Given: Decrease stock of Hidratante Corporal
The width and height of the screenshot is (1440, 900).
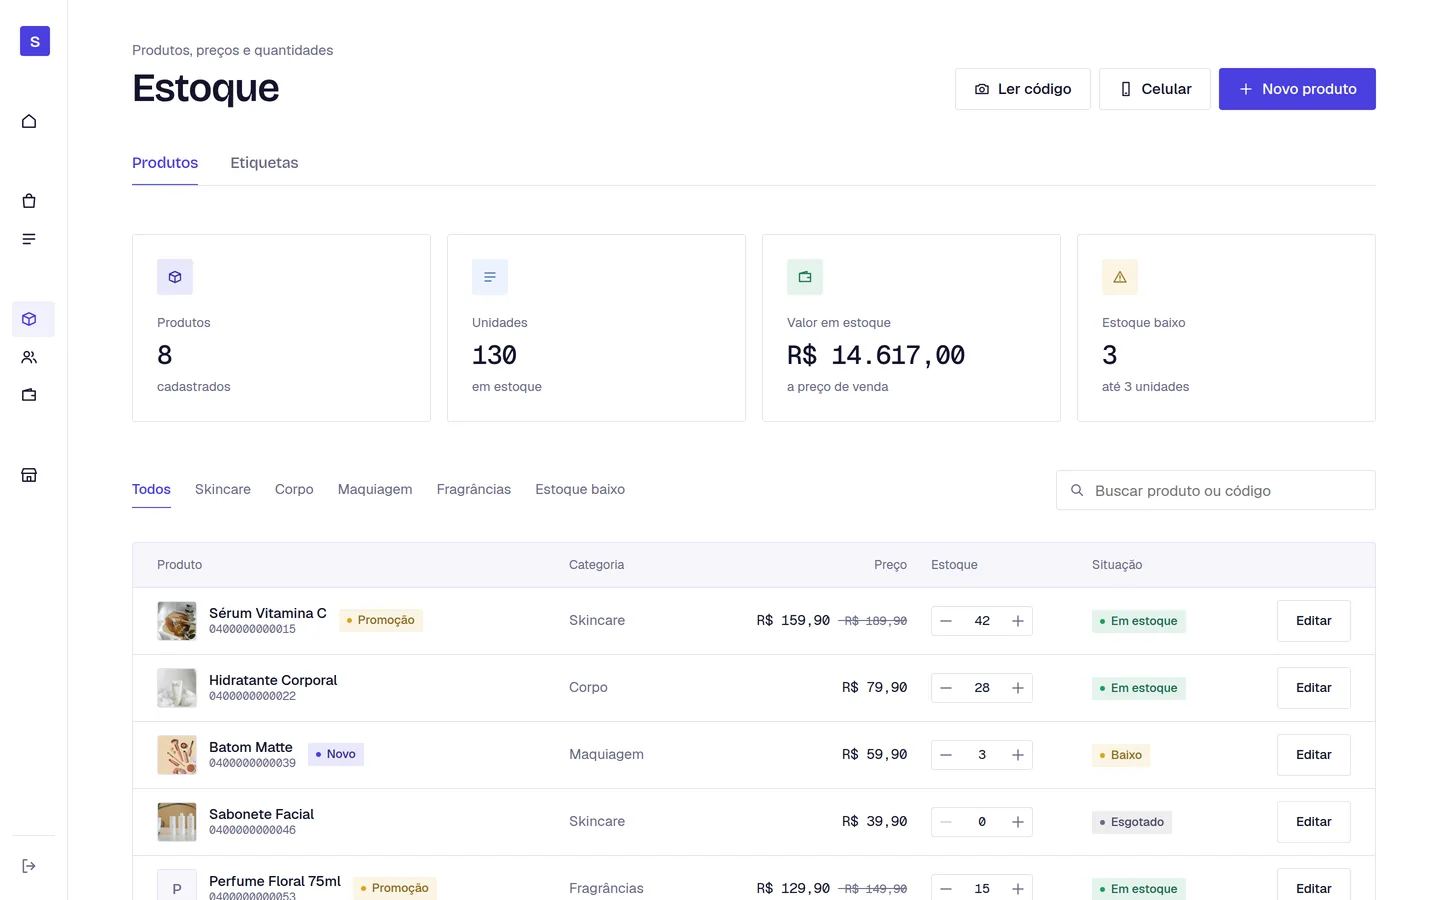Looking at the screenshot, I should pyautogui.click(x=946, y=688).
